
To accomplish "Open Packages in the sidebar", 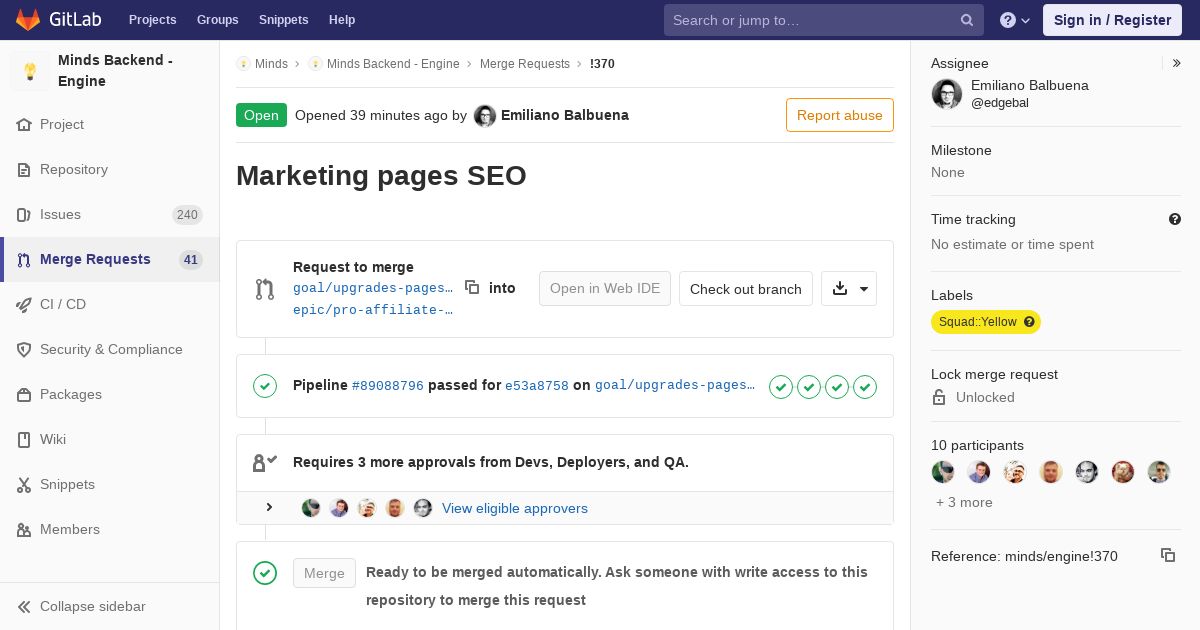I will [110, 394].
